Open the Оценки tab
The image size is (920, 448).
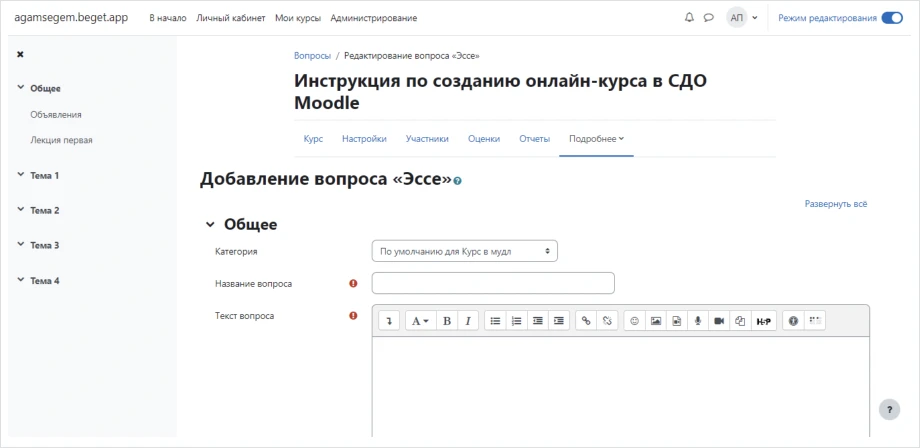[484, 139]
